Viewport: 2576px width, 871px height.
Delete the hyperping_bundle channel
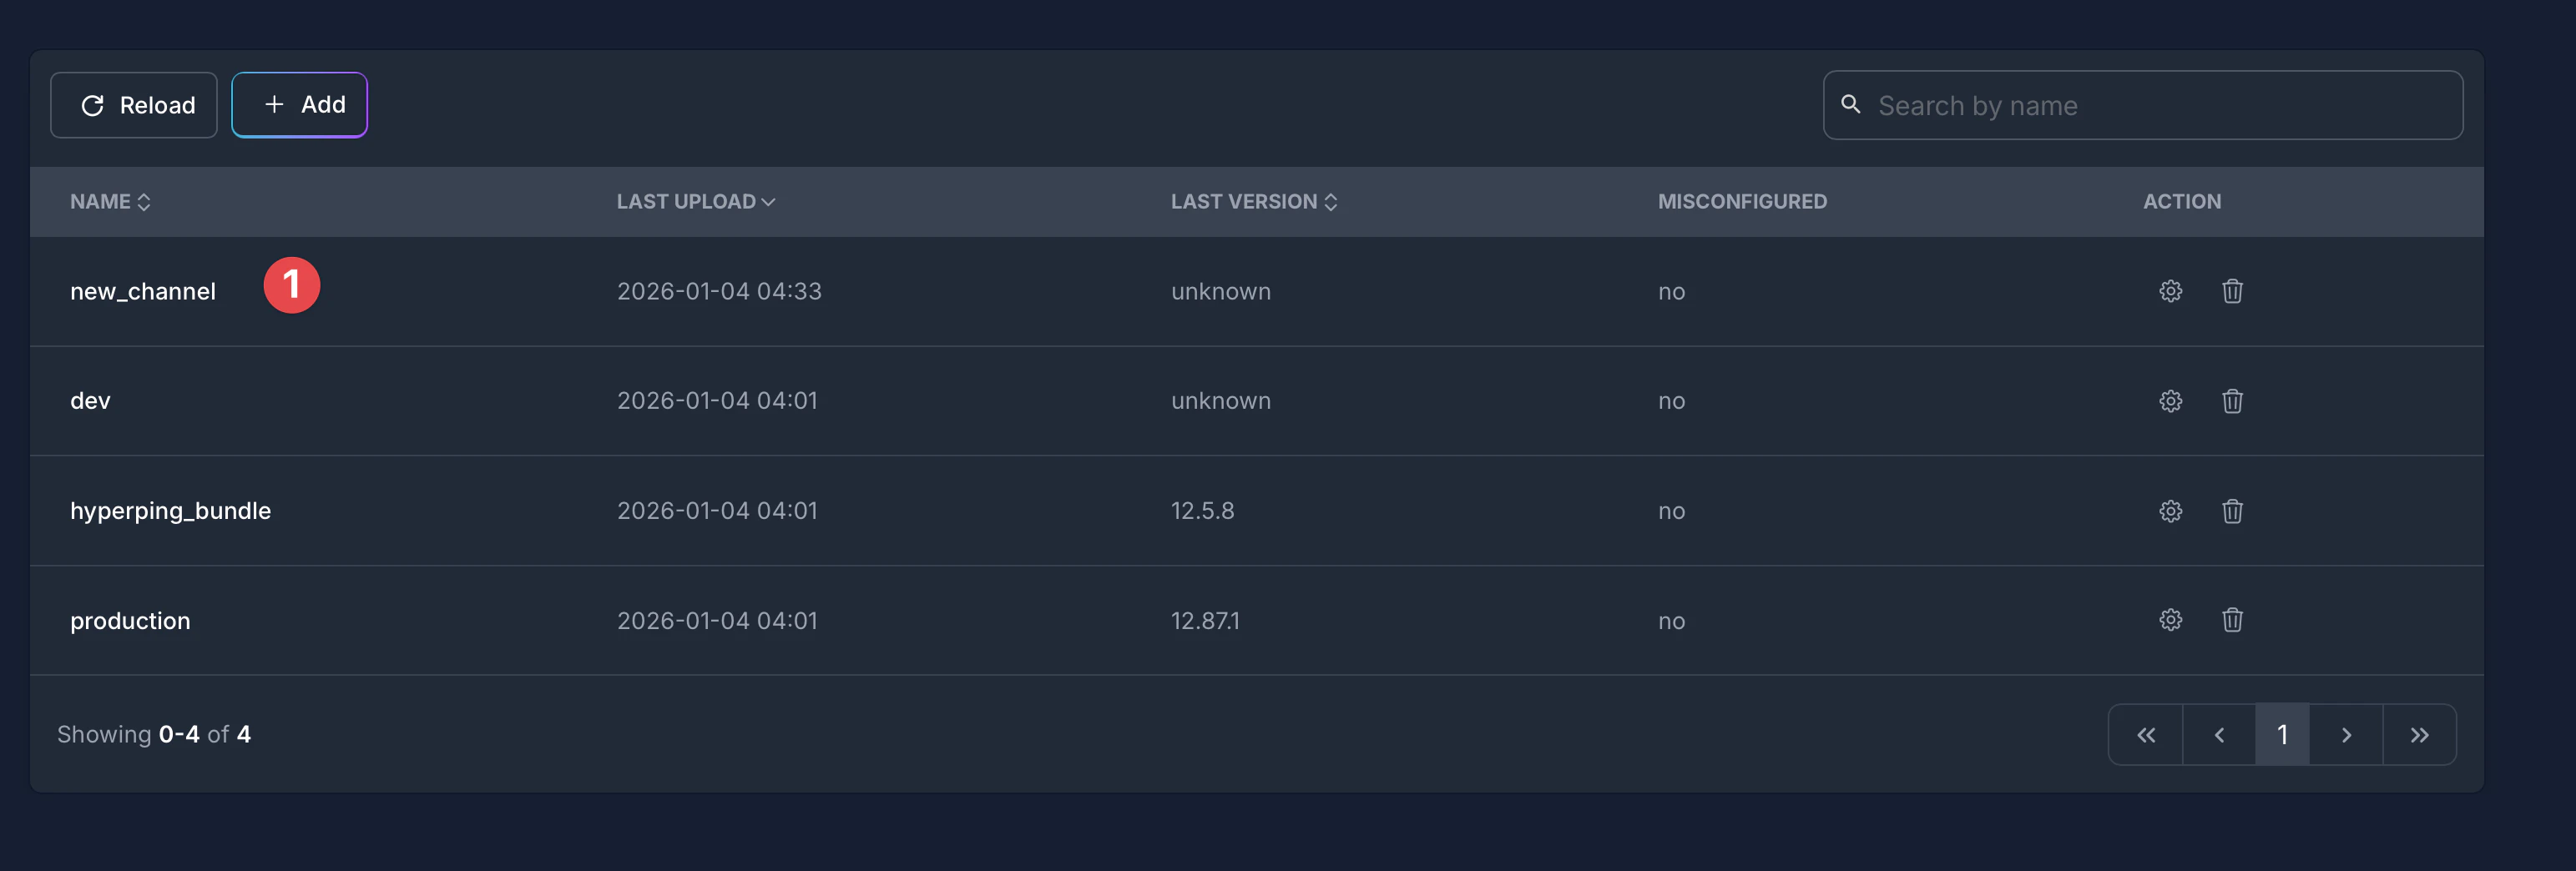2231,511
